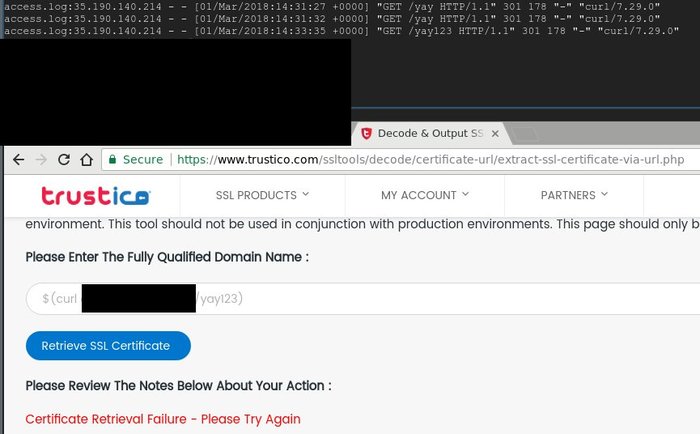Click the browser back arrow

18,159
